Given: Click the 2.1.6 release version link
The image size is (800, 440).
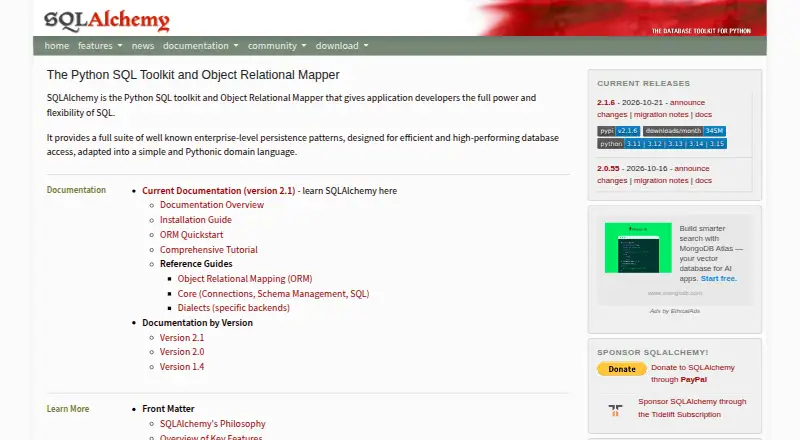Looking at the screenshot, I should (x=606, y=103).
